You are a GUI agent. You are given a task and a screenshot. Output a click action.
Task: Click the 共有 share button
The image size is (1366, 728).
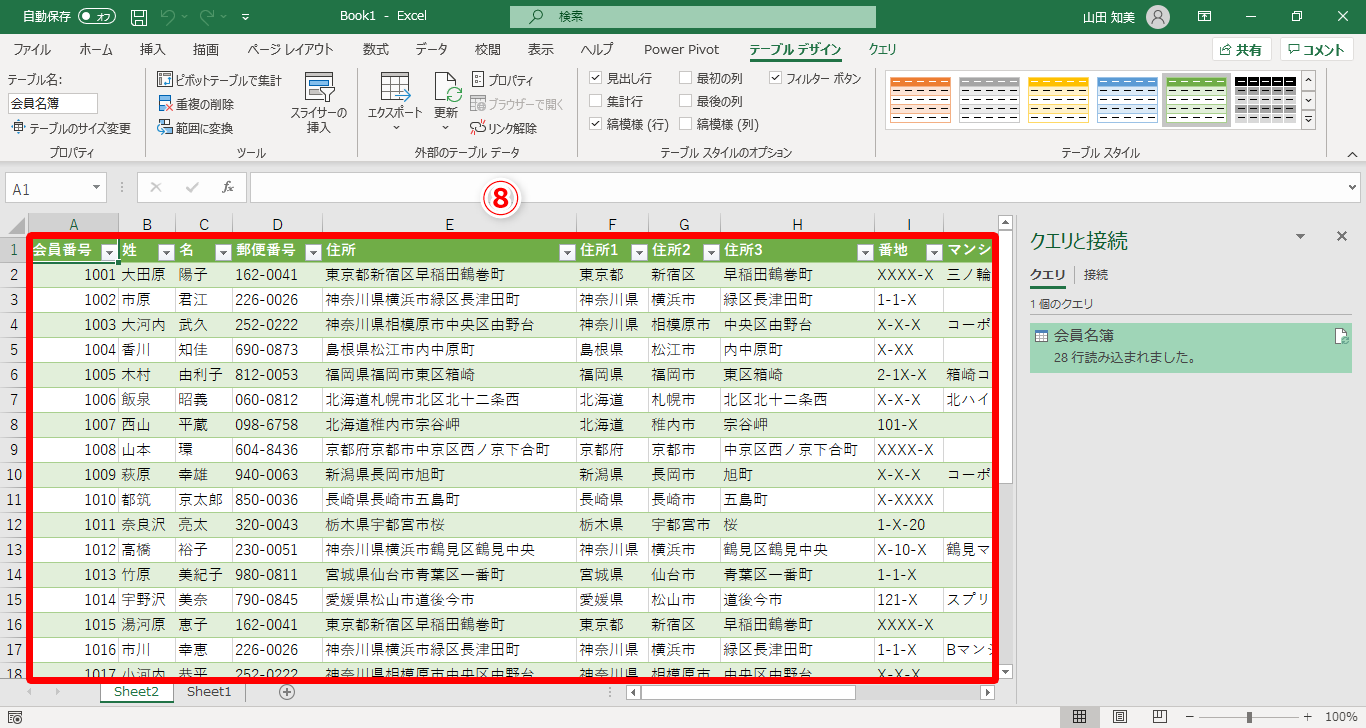pyautogui.click(x=1241, y=50)
